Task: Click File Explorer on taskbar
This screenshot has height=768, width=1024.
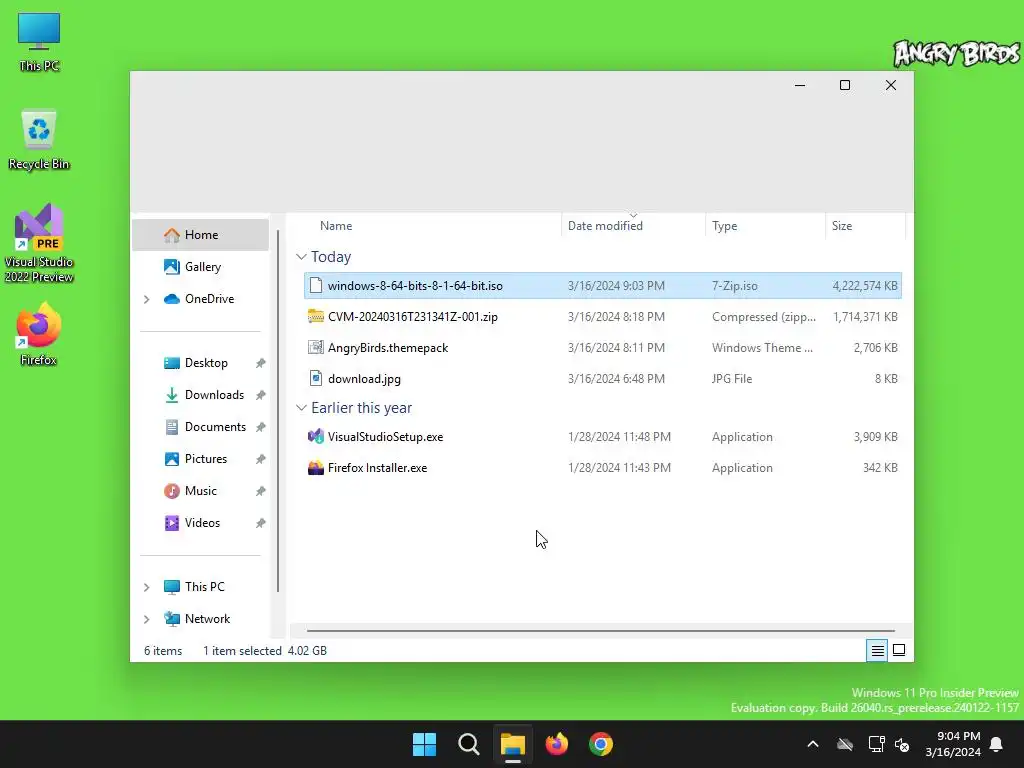Action: coord(513,744)
